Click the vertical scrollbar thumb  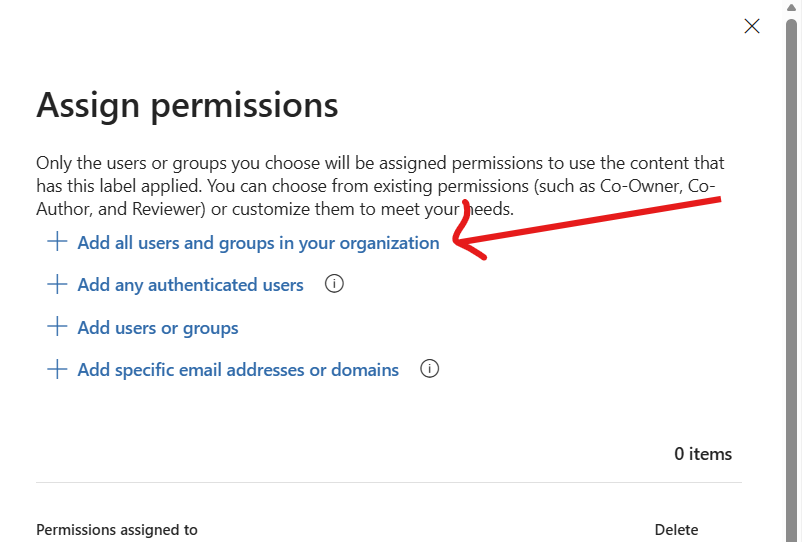(x=791, y=277)
